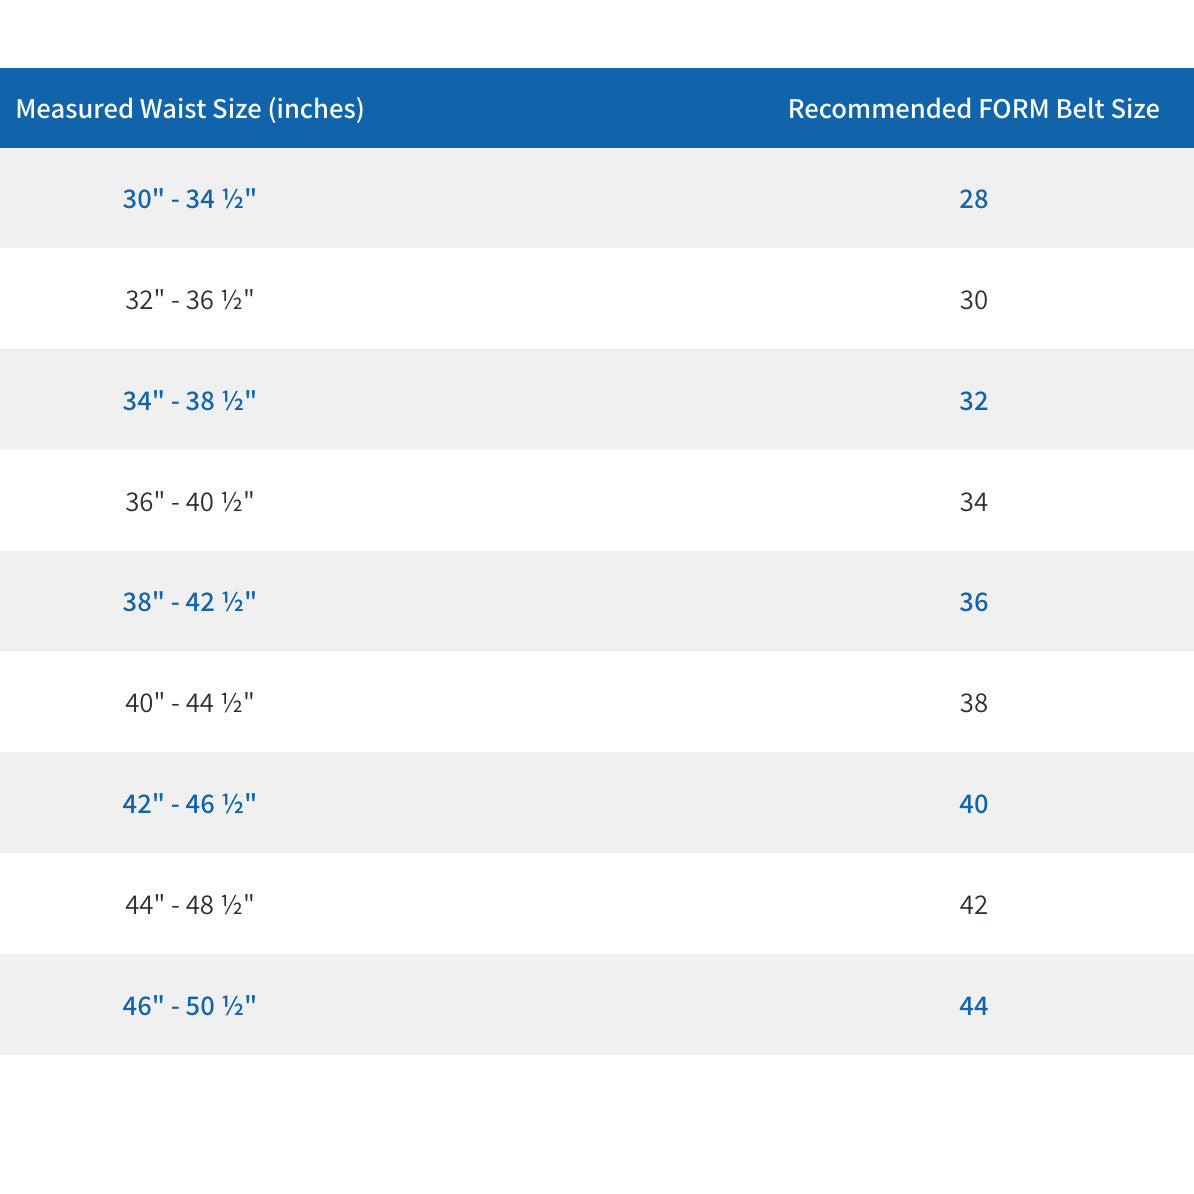
Task: Click the 42" - 46 ½" waist range
Action: [x=190, y=804]
